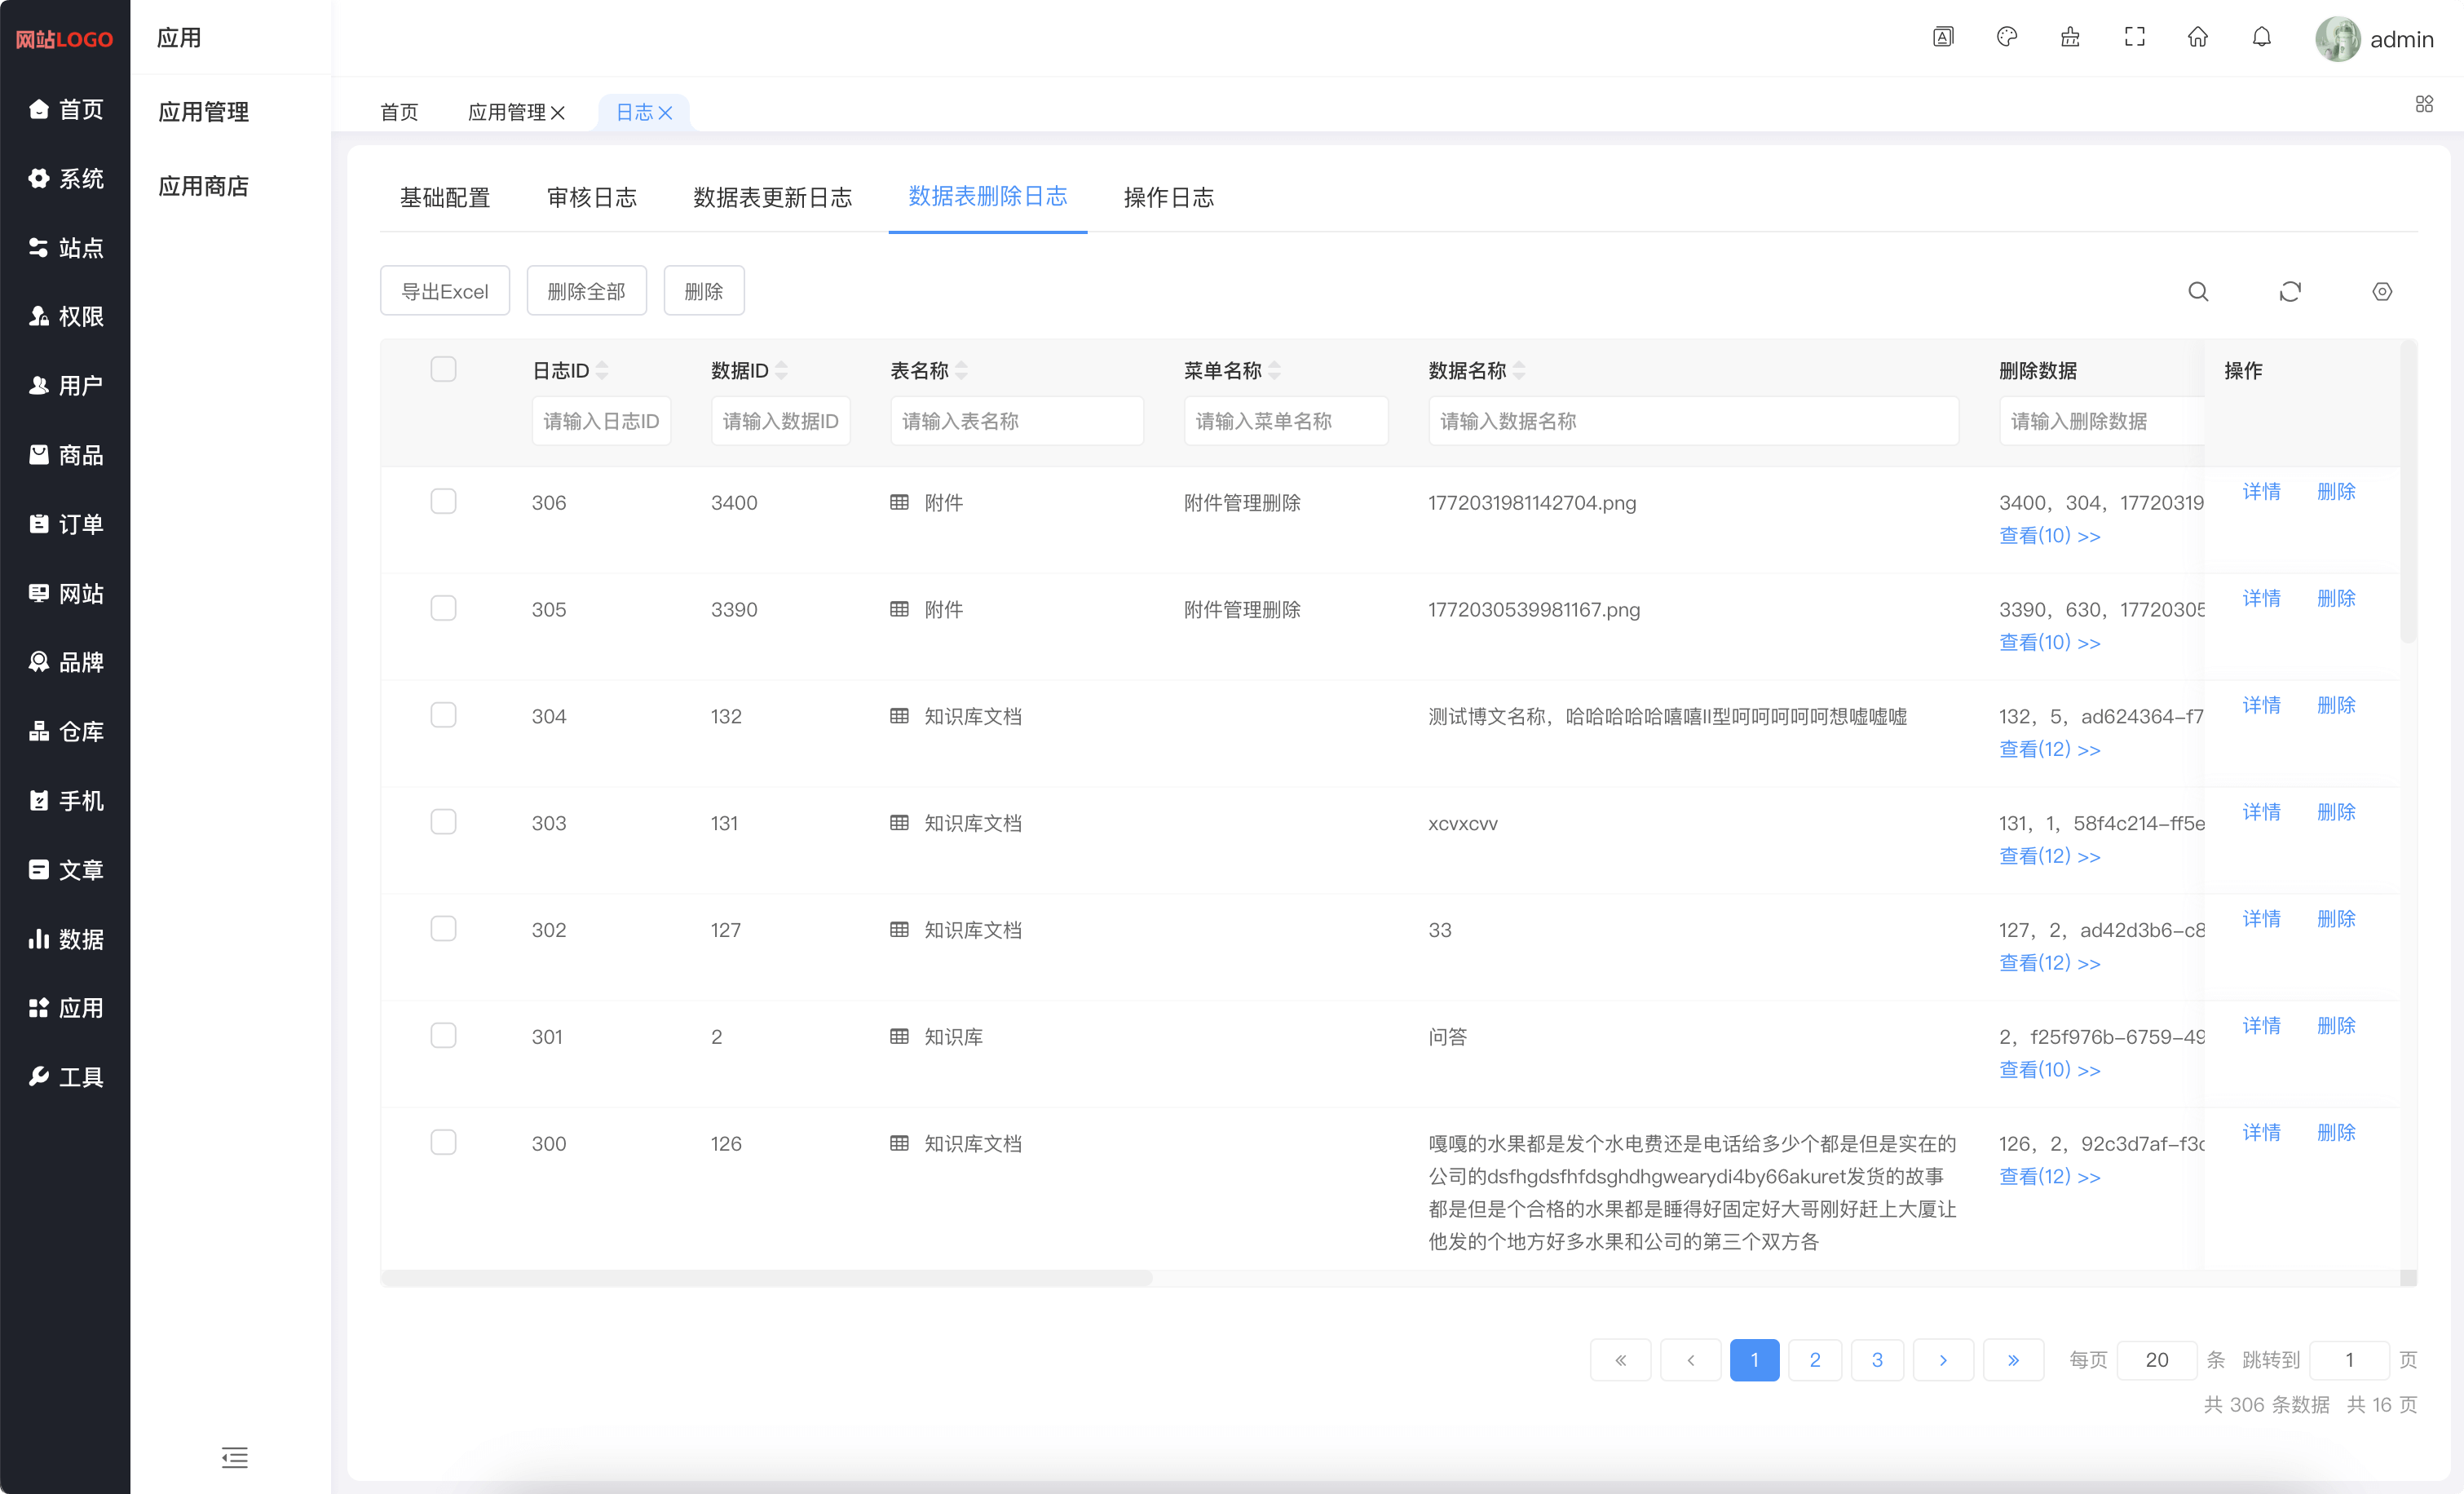Image resolution: width=2464 pixels, height=1494 pixels.
Task: Click the refresh table icon
Action: 2289,291
